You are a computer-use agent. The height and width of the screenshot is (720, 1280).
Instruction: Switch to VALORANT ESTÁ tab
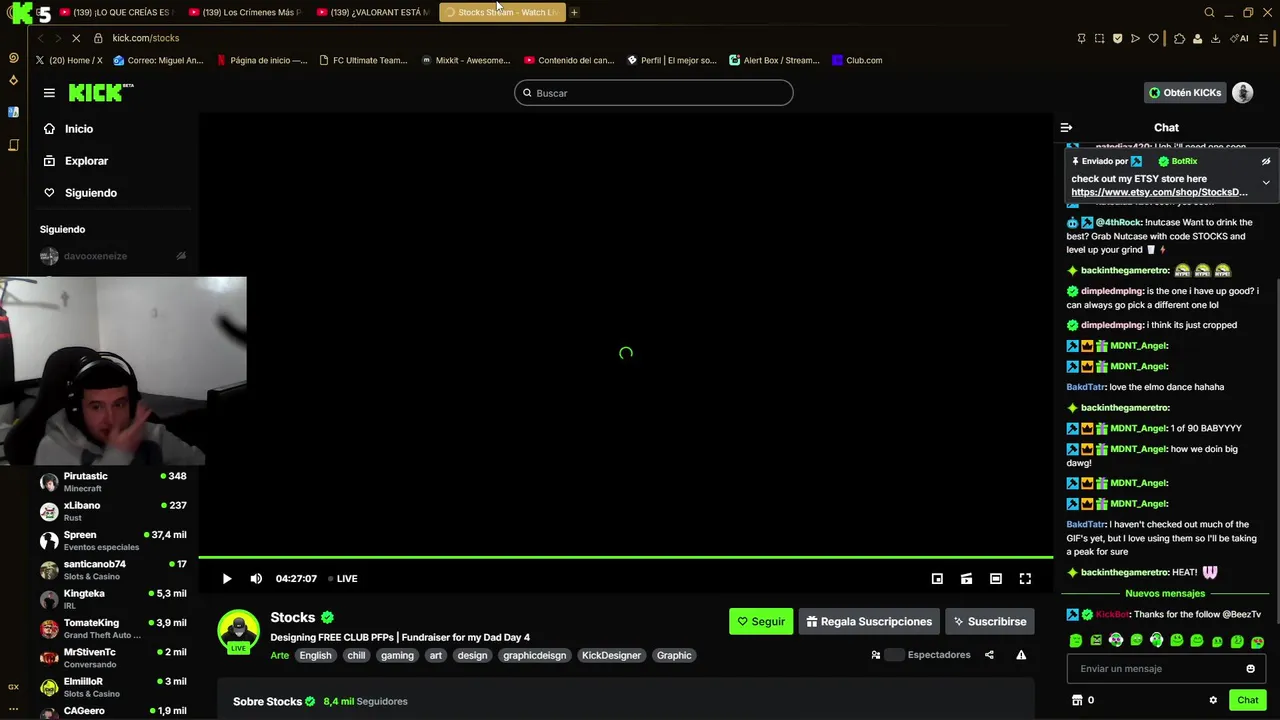373,12
